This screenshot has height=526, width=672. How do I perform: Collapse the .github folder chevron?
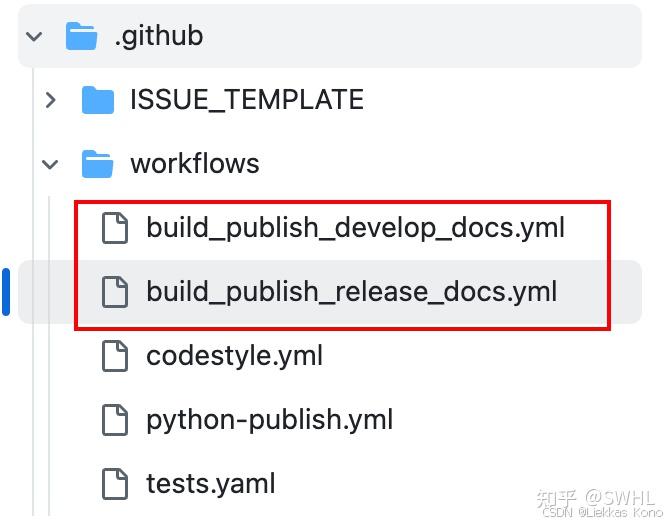tap(35, 37)
